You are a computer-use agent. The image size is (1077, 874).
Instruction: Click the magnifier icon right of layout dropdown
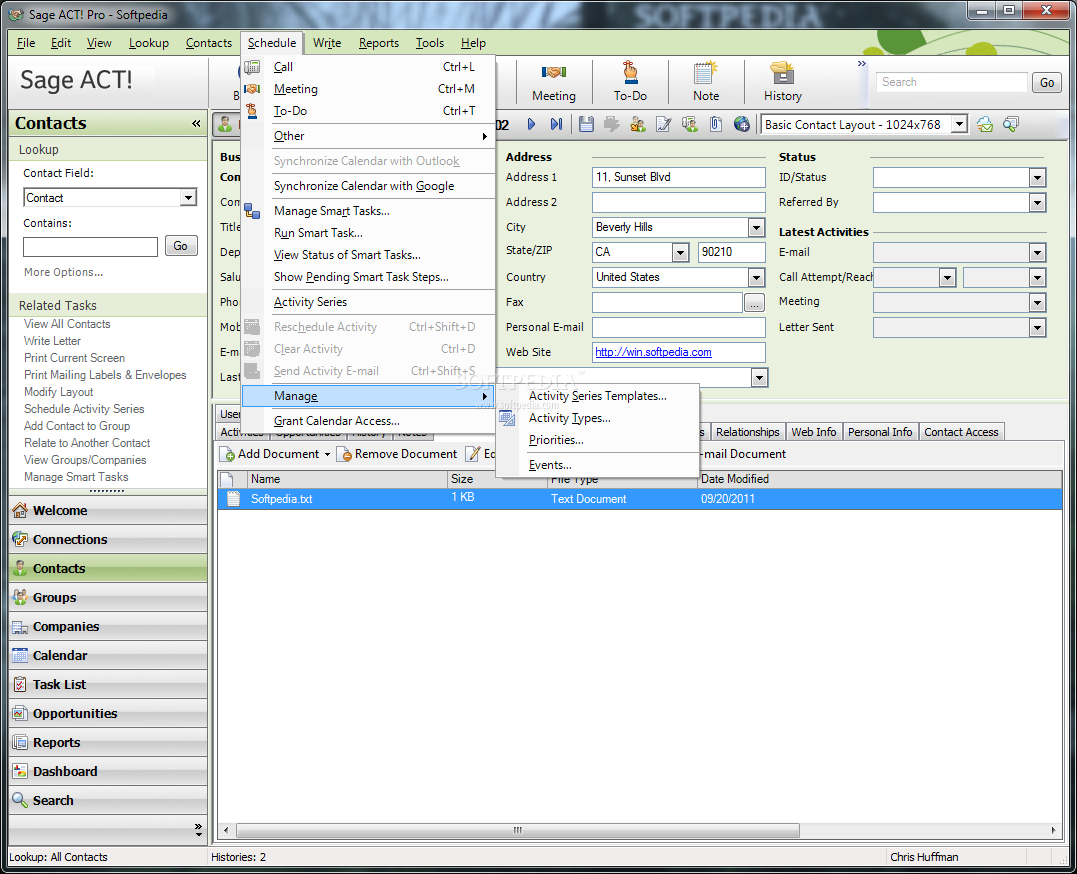[x=1010, y=124]
